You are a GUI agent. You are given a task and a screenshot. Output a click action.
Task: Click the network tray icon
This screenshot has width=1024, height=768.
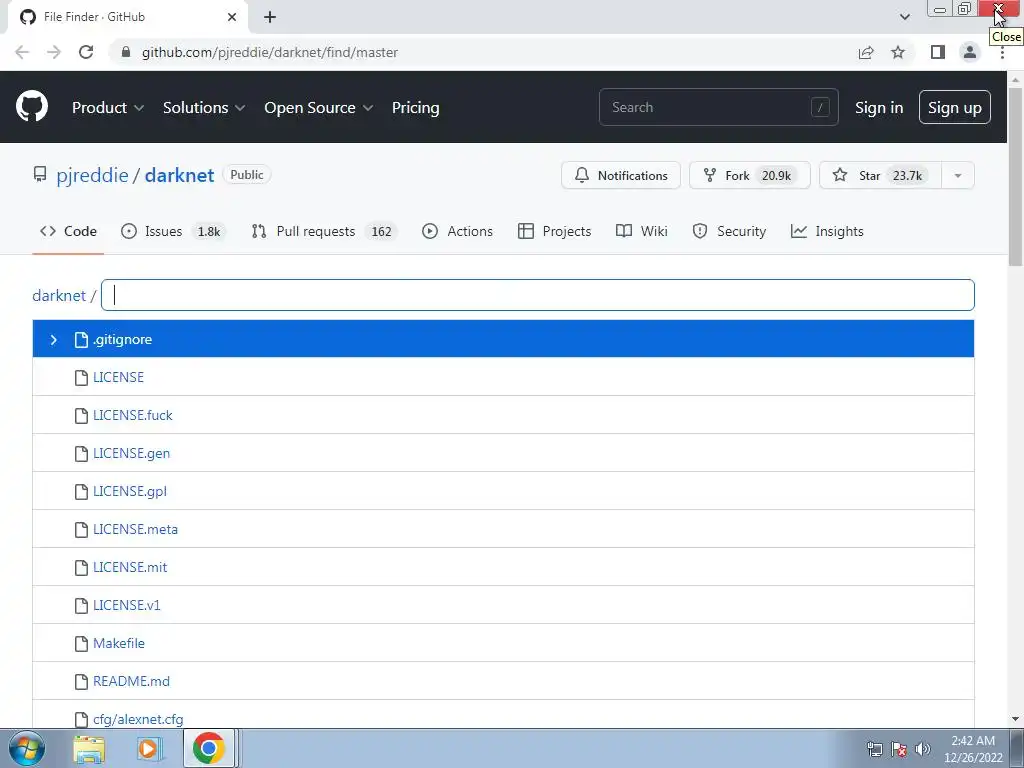pos(874,749)
